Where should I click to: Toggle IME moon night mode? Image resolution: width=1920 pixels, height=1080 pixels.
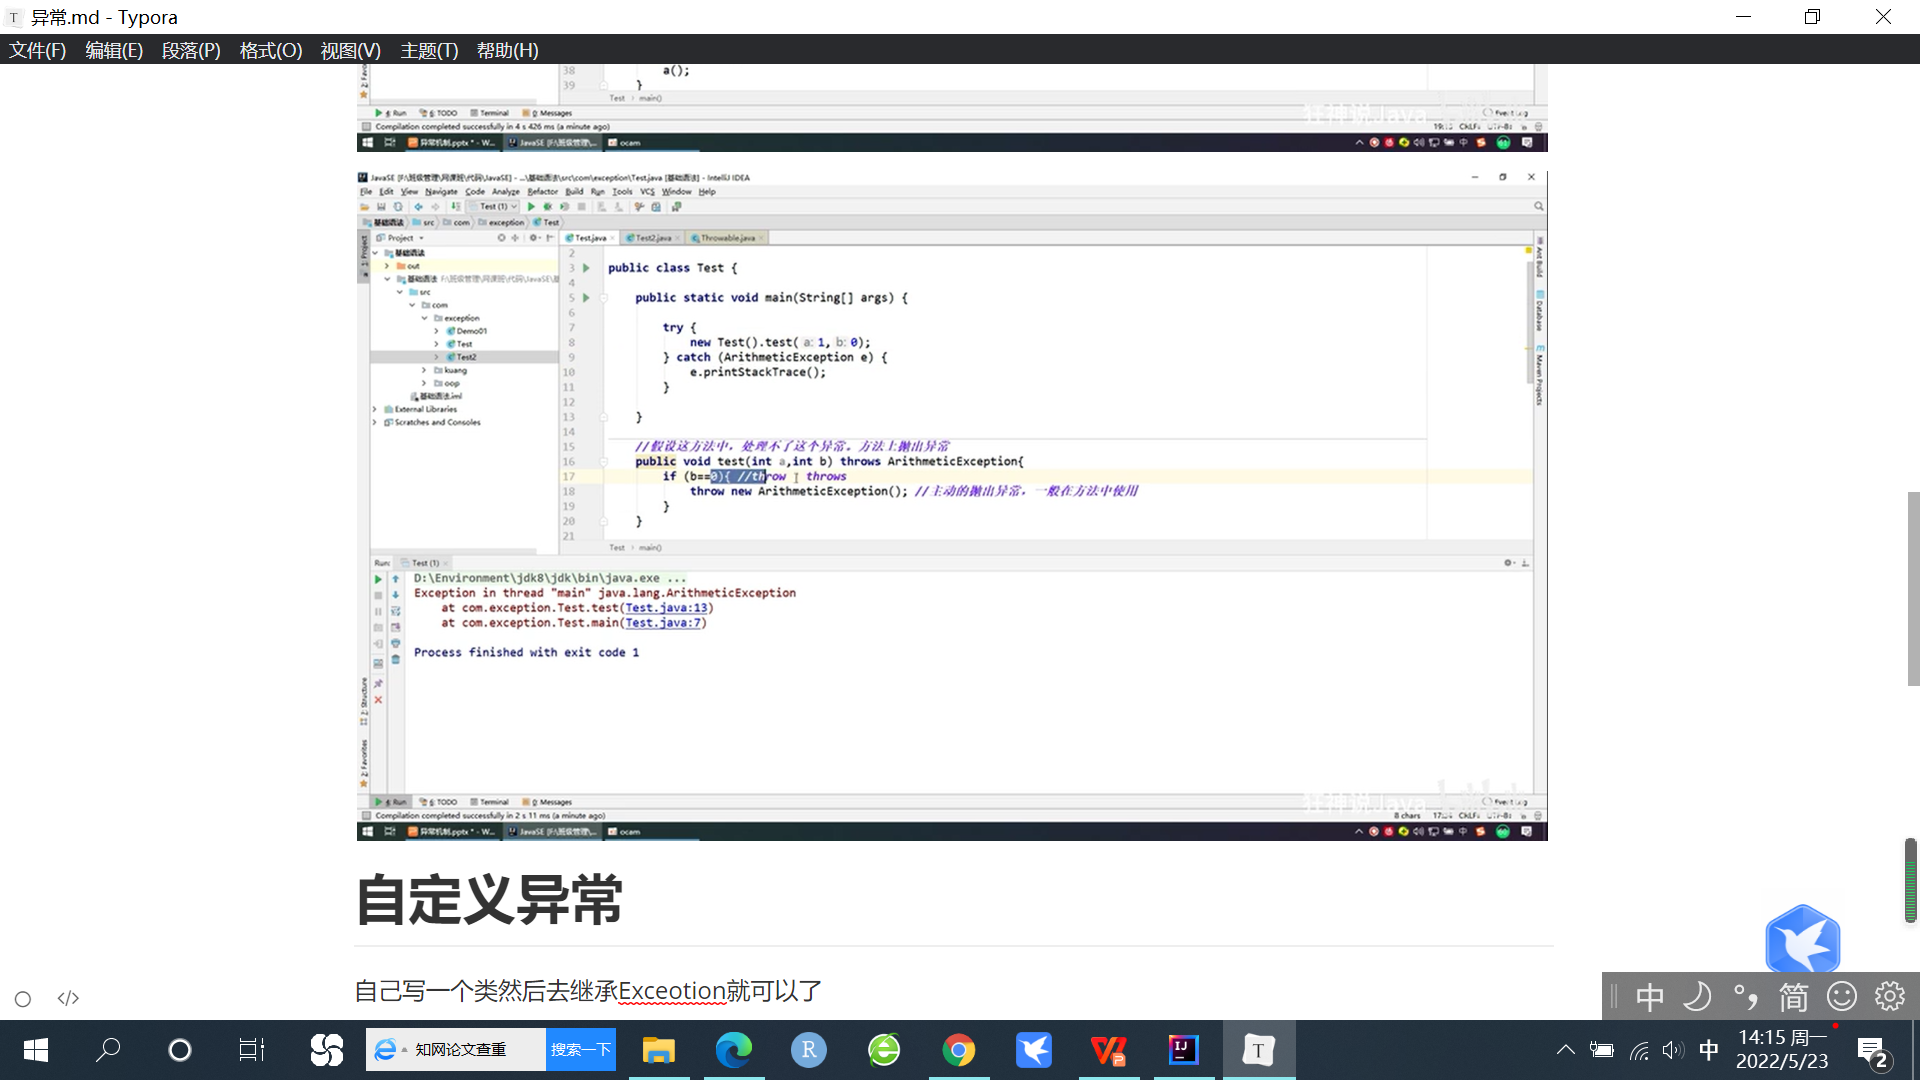tap(1697, 996)
